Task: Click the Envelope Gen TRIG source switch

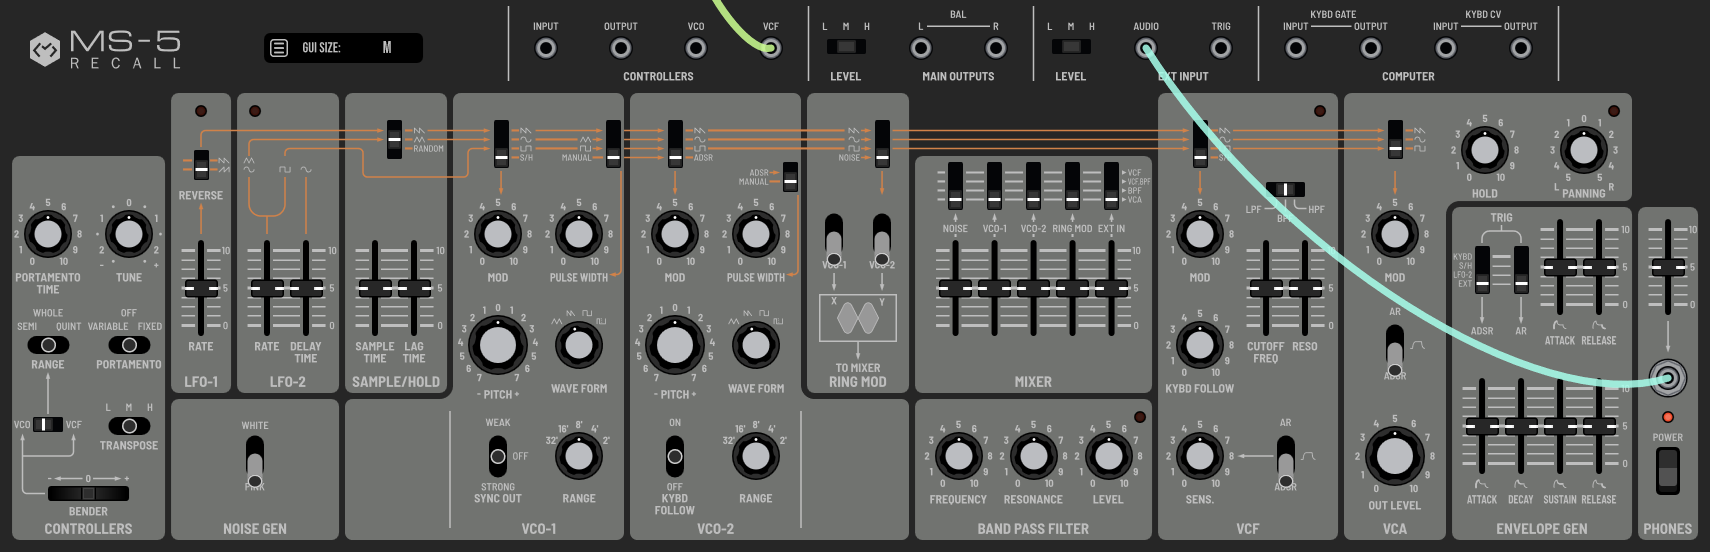Action: (x=1482, y=269)
